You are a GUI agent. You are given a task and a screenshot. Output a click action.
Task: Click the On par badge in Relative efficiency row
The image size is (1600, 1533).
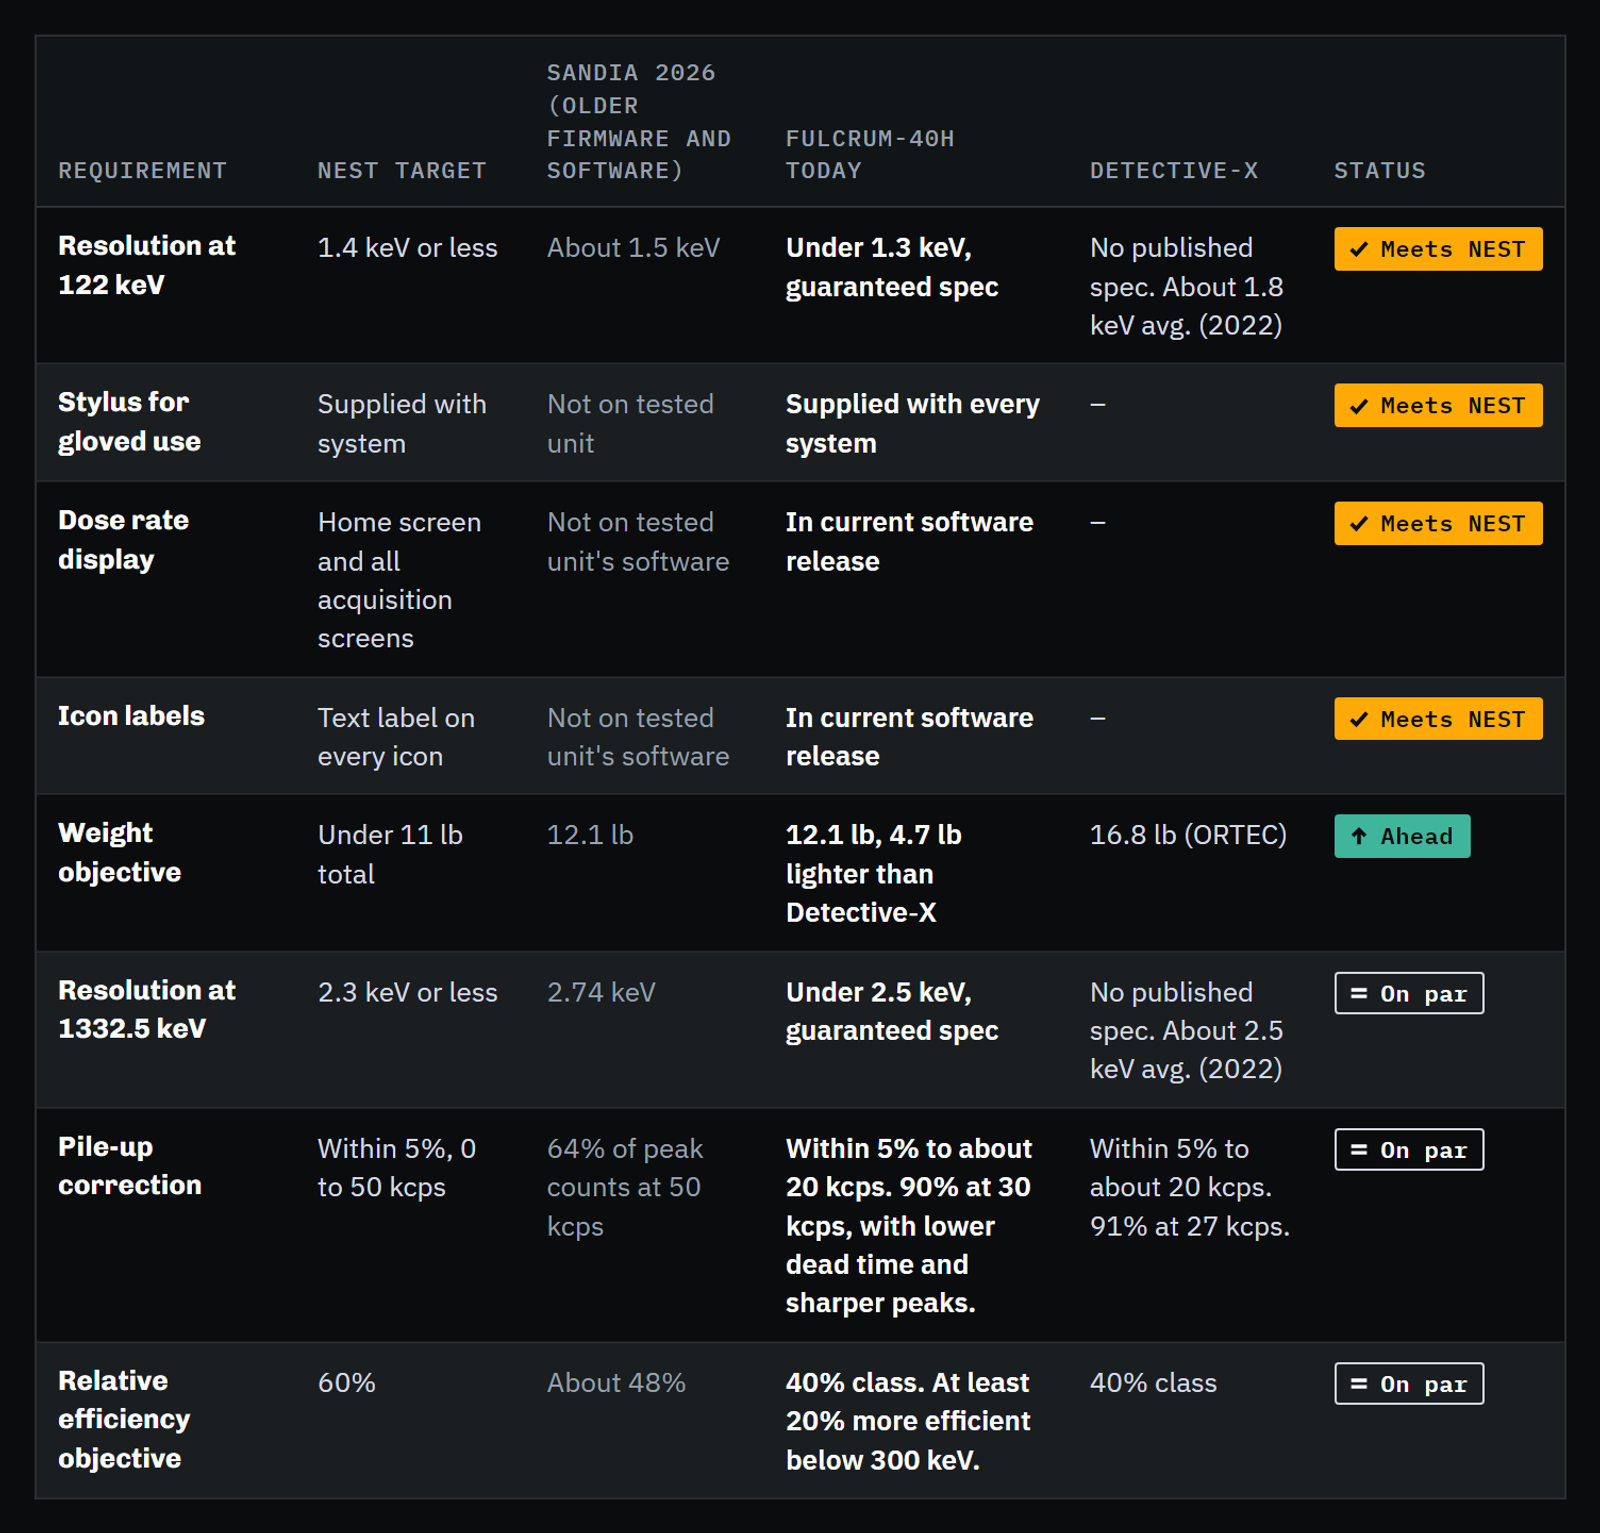(x=1409, y=1384)
